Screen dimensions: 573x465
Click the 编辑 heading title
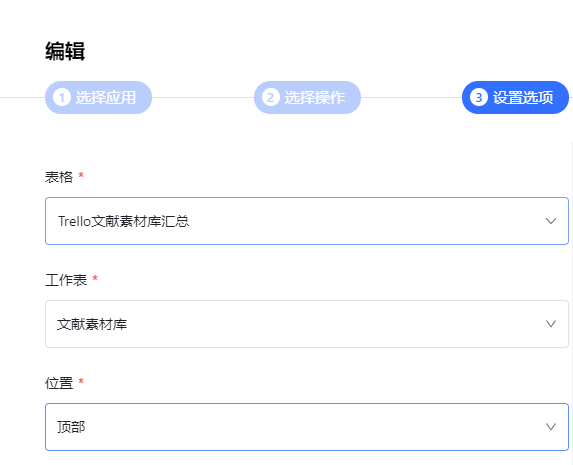click(65, 51)
